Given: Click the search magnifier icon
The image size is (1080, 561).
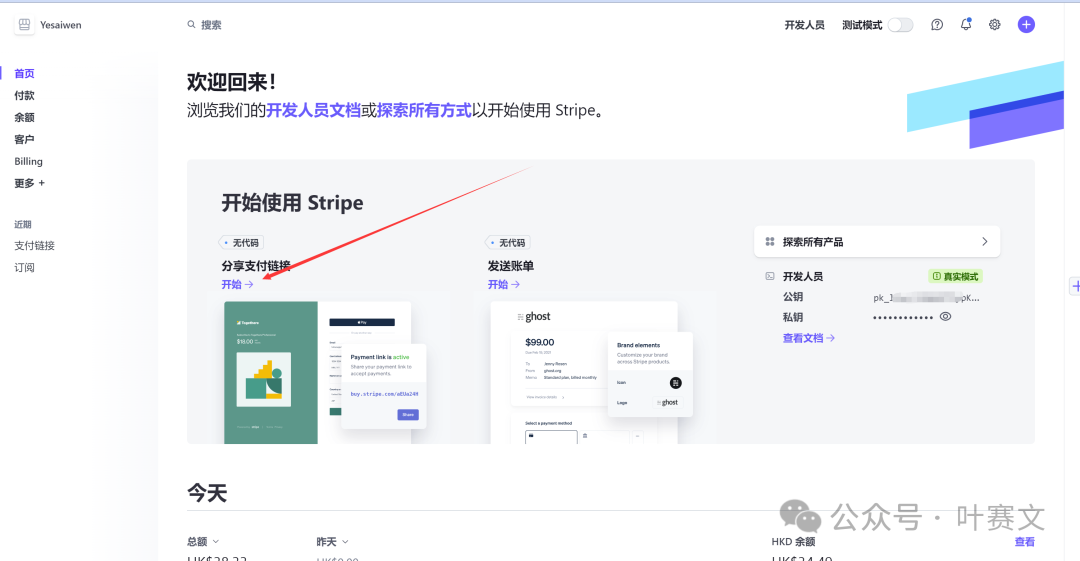Looking at the screenshot, I should point(192,25).
